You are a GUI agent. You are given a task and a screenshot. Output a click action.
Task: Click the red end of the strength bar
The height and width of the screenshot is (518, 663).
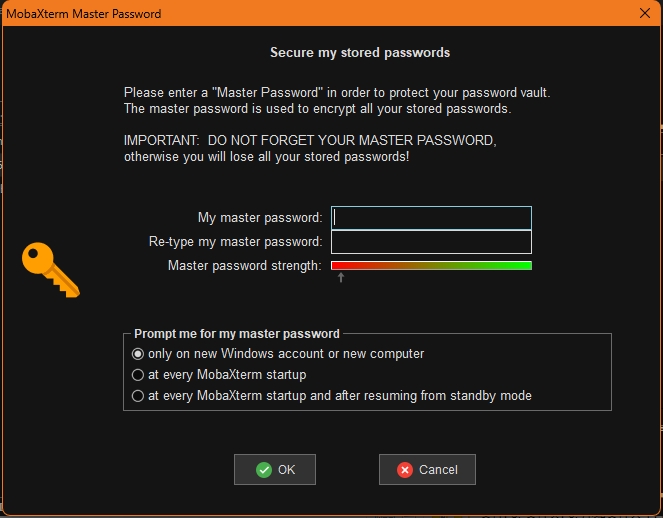(338, 266)
